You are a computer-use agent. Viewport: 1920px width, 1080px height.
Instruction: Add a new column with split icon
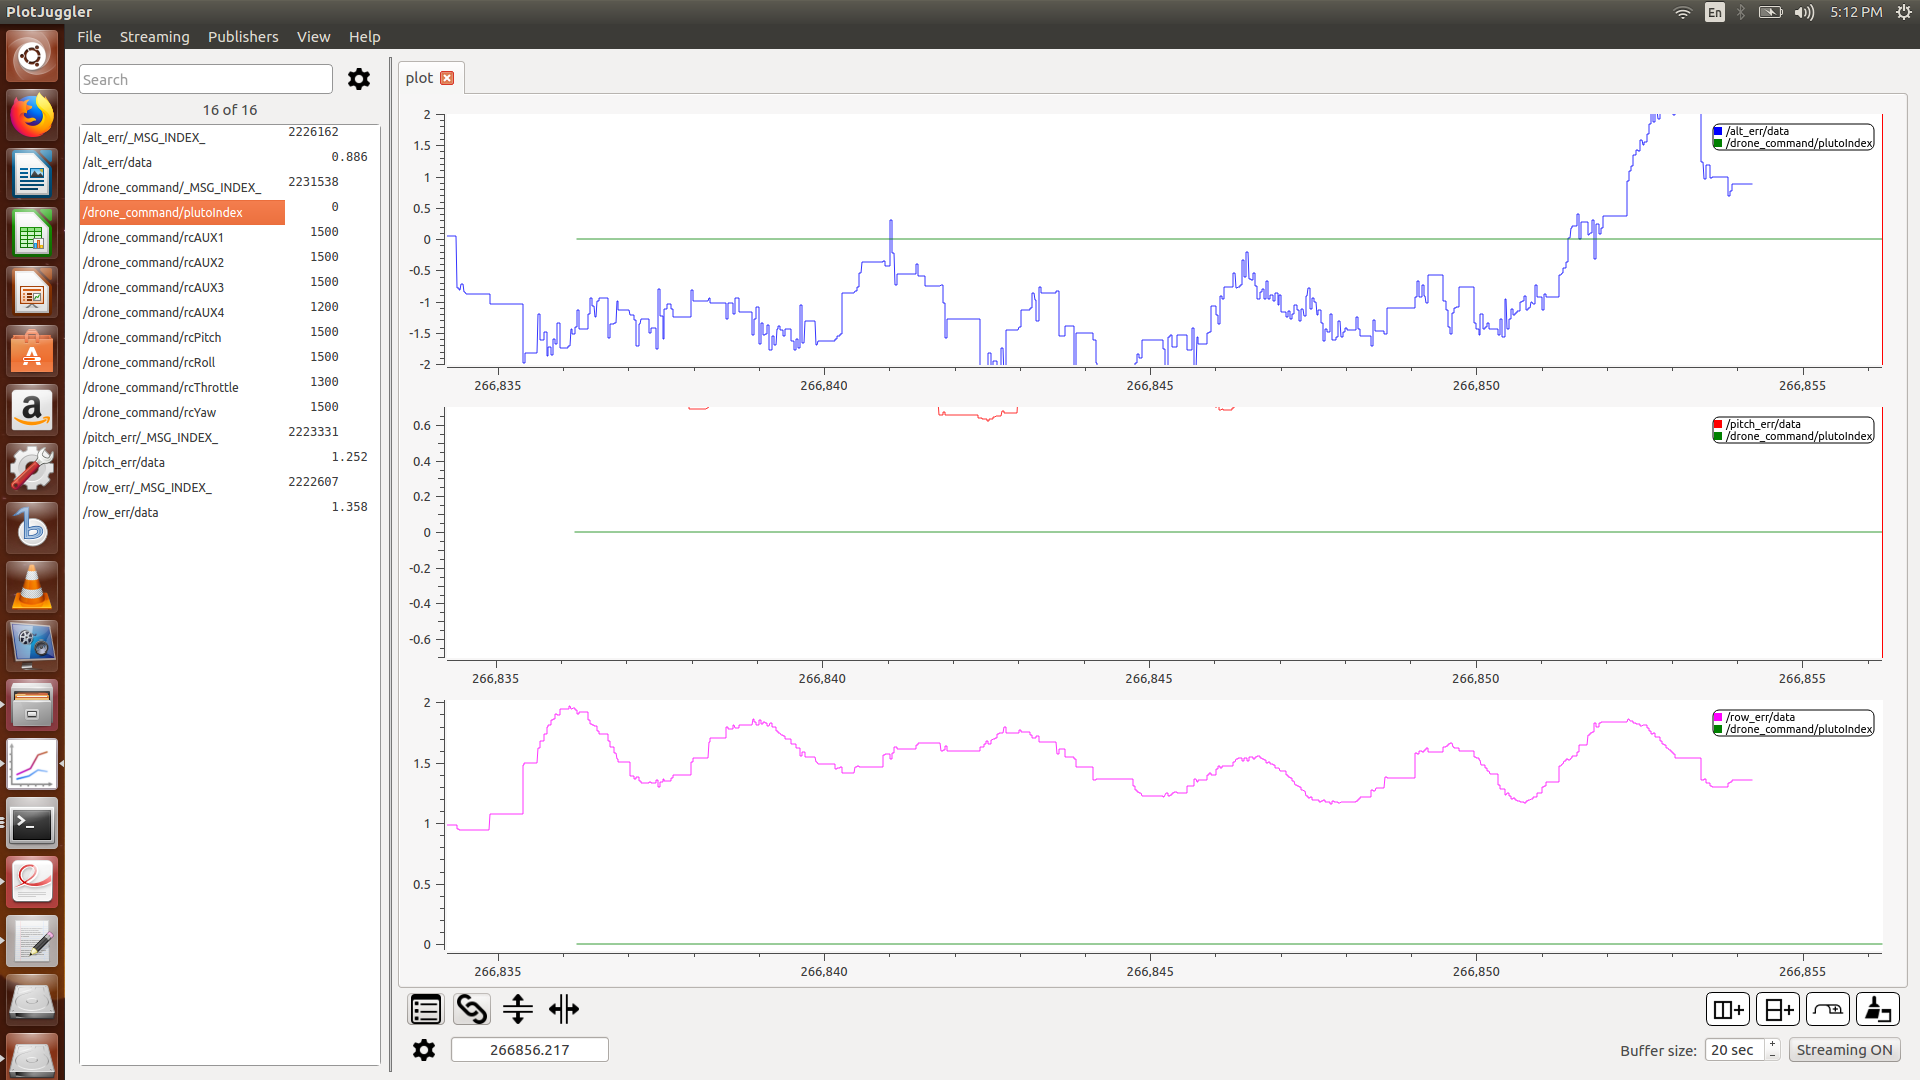click(1727, 1010)
